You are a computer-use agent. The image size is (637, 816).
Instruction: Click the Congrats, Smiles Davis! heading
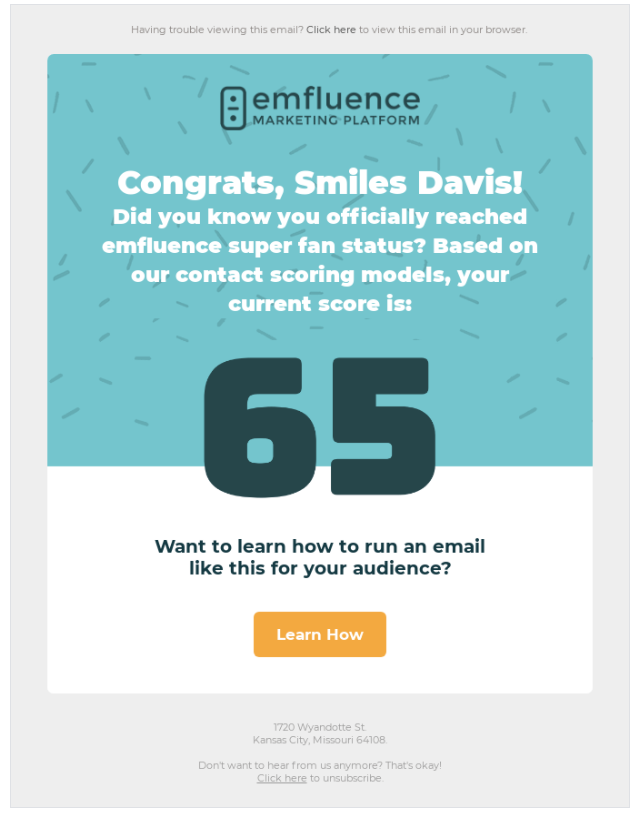pos(320,183)
